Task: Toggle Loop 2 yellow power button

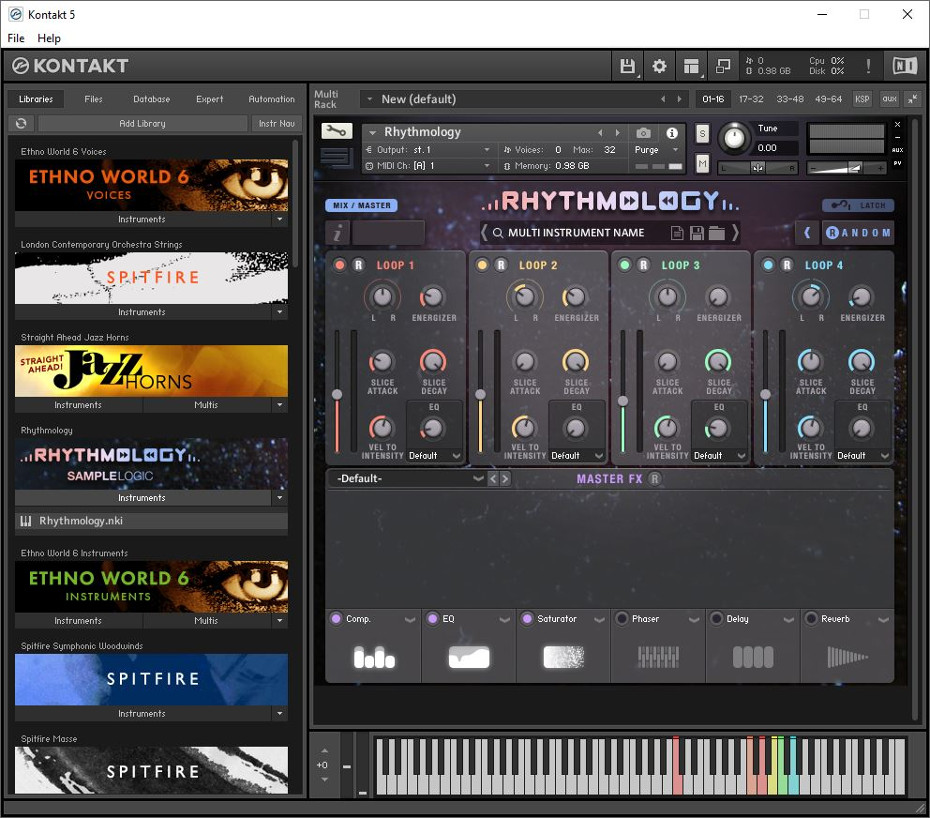Action: click(x=482, y=265)
